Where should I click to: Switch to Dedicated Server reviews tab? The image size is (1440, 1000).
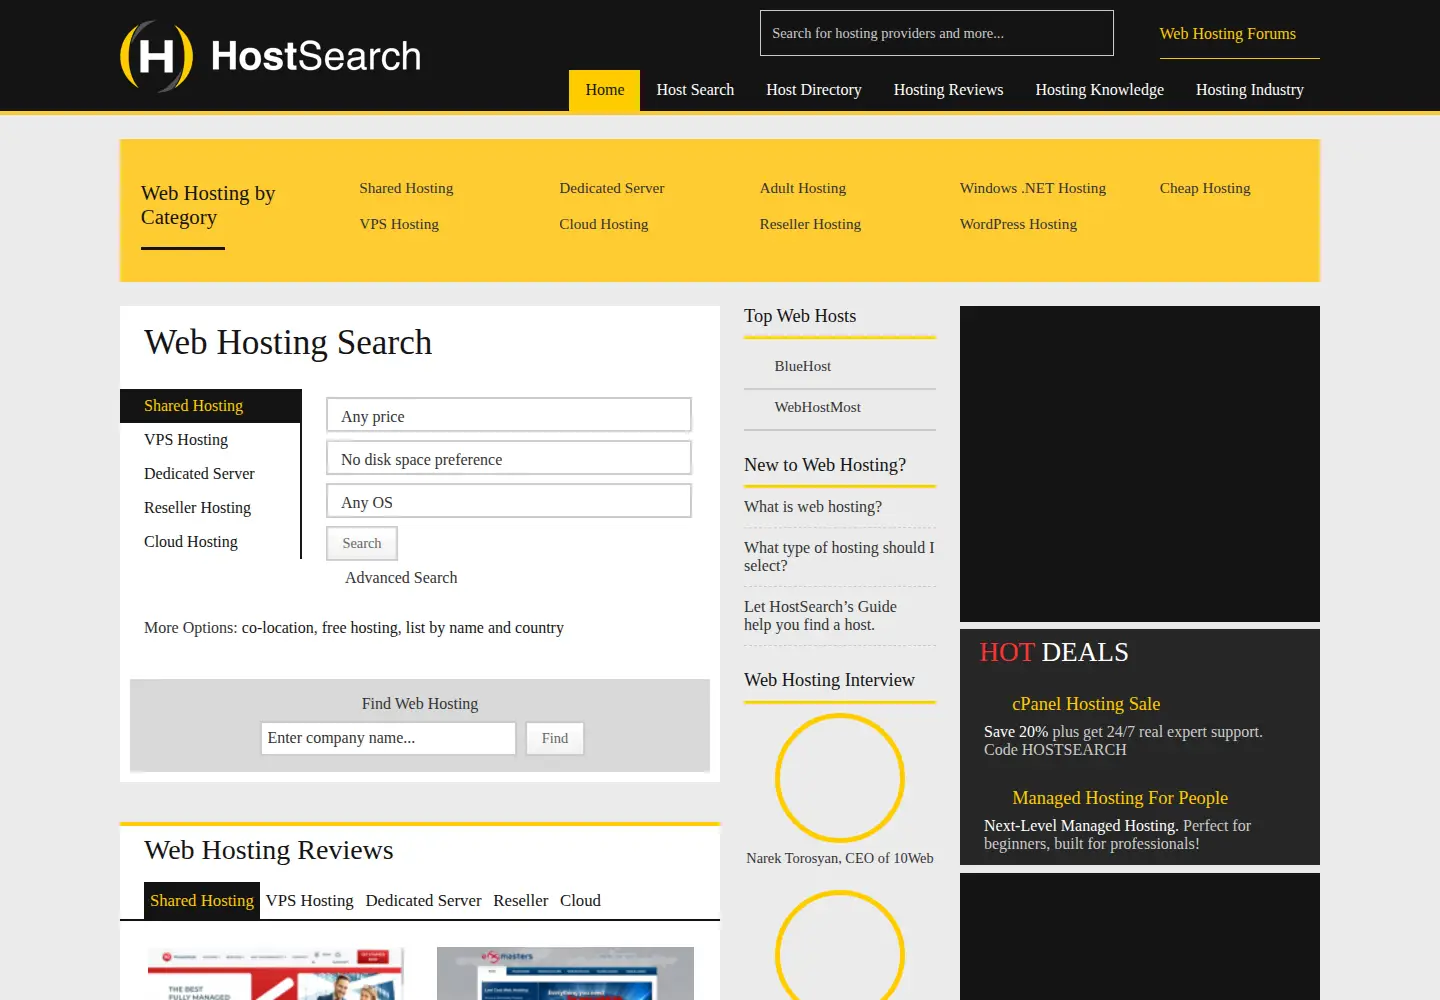click(x=424, y=901)
